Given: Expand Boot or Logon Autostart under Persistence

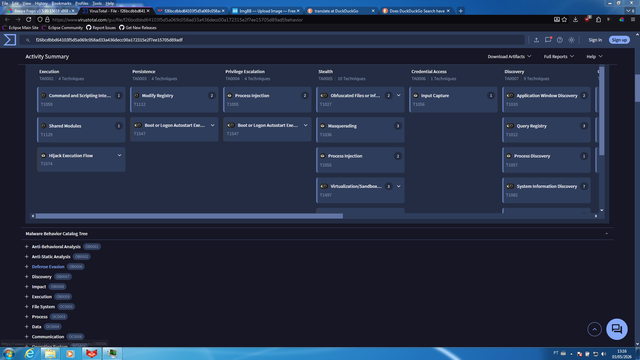Looking at the screenshot, I should (x=212, y=125).
